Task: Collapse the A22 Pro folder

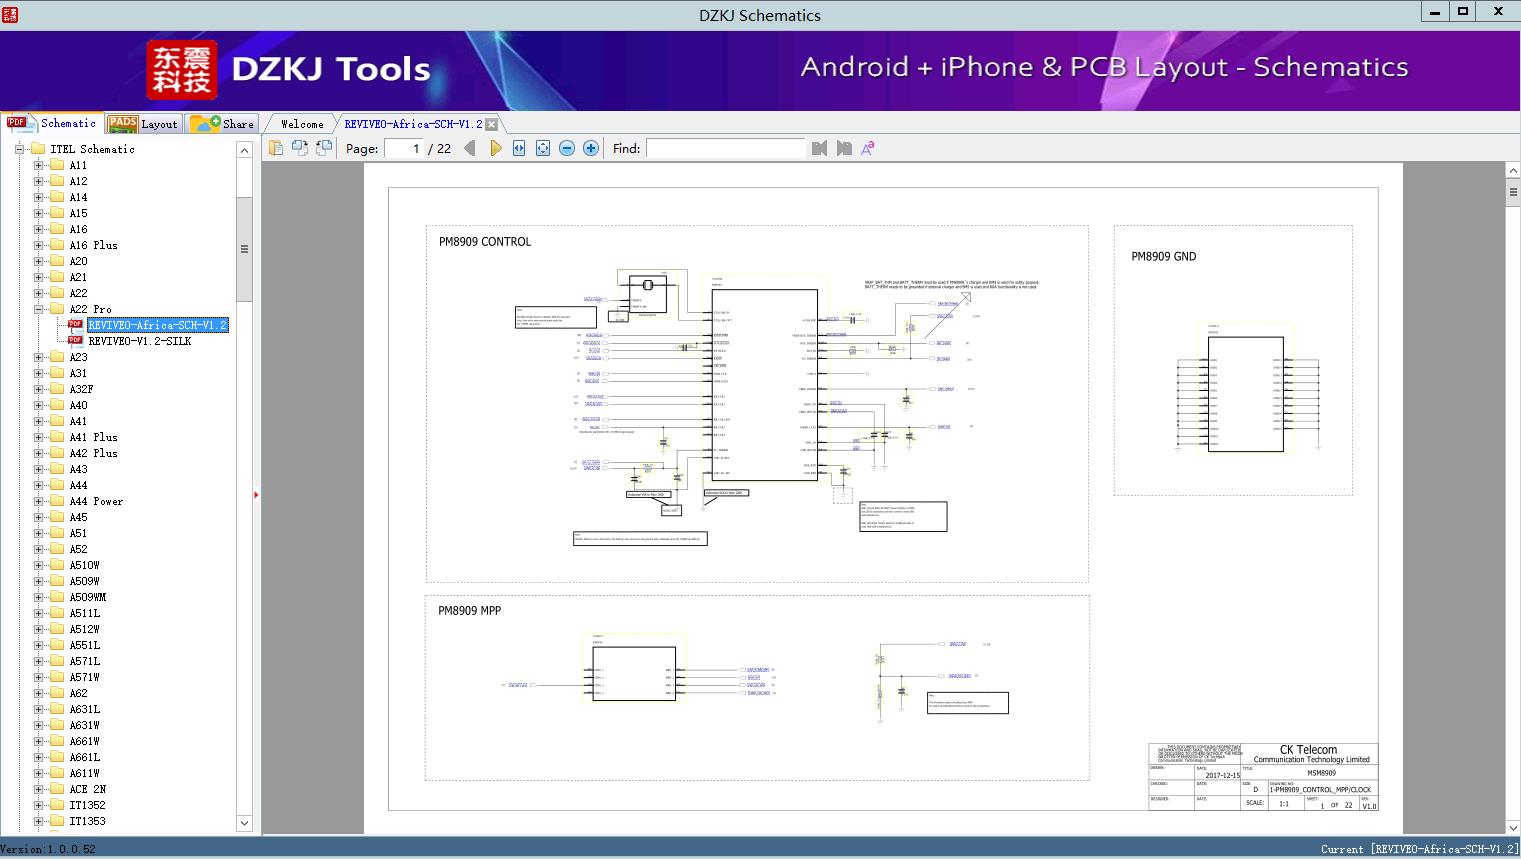Action: [x=38, y=309]
